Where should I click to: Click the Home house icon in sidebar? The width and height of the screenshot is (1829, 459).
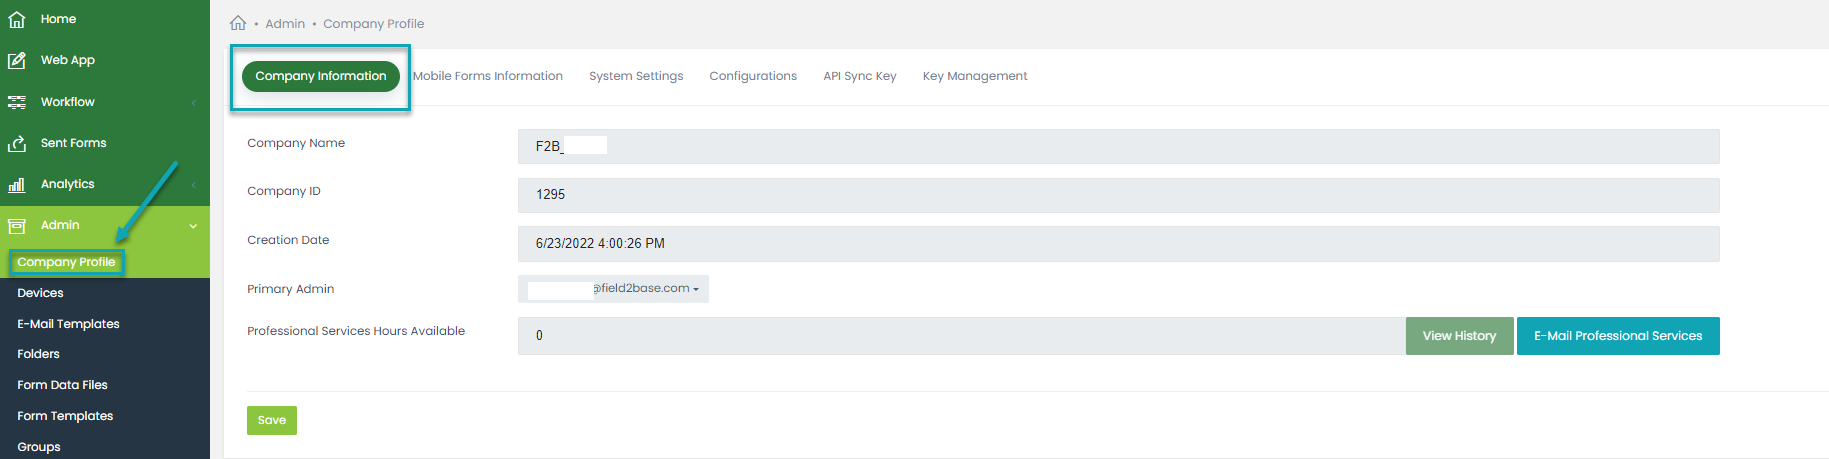tap(17, 19)
